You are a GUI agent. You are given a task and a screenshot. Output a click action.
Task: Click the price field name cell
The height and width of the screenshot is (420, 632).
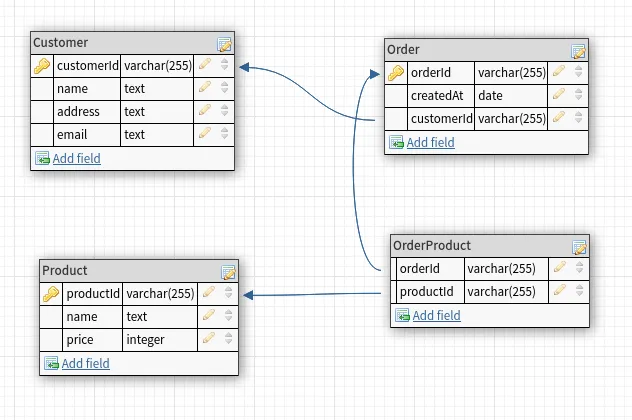[x=92, y=340]
